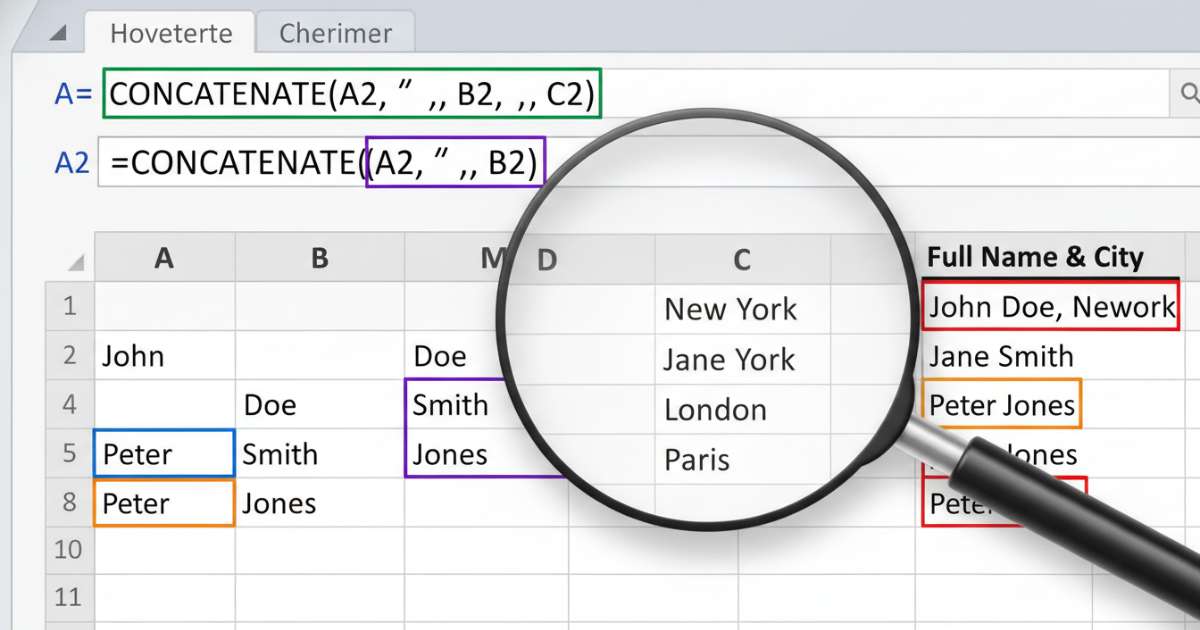The height and width of the screenshot is (630, 1200).
Task: Click the search magnifier icon beside formula bar
Action: coord(1189,93)
